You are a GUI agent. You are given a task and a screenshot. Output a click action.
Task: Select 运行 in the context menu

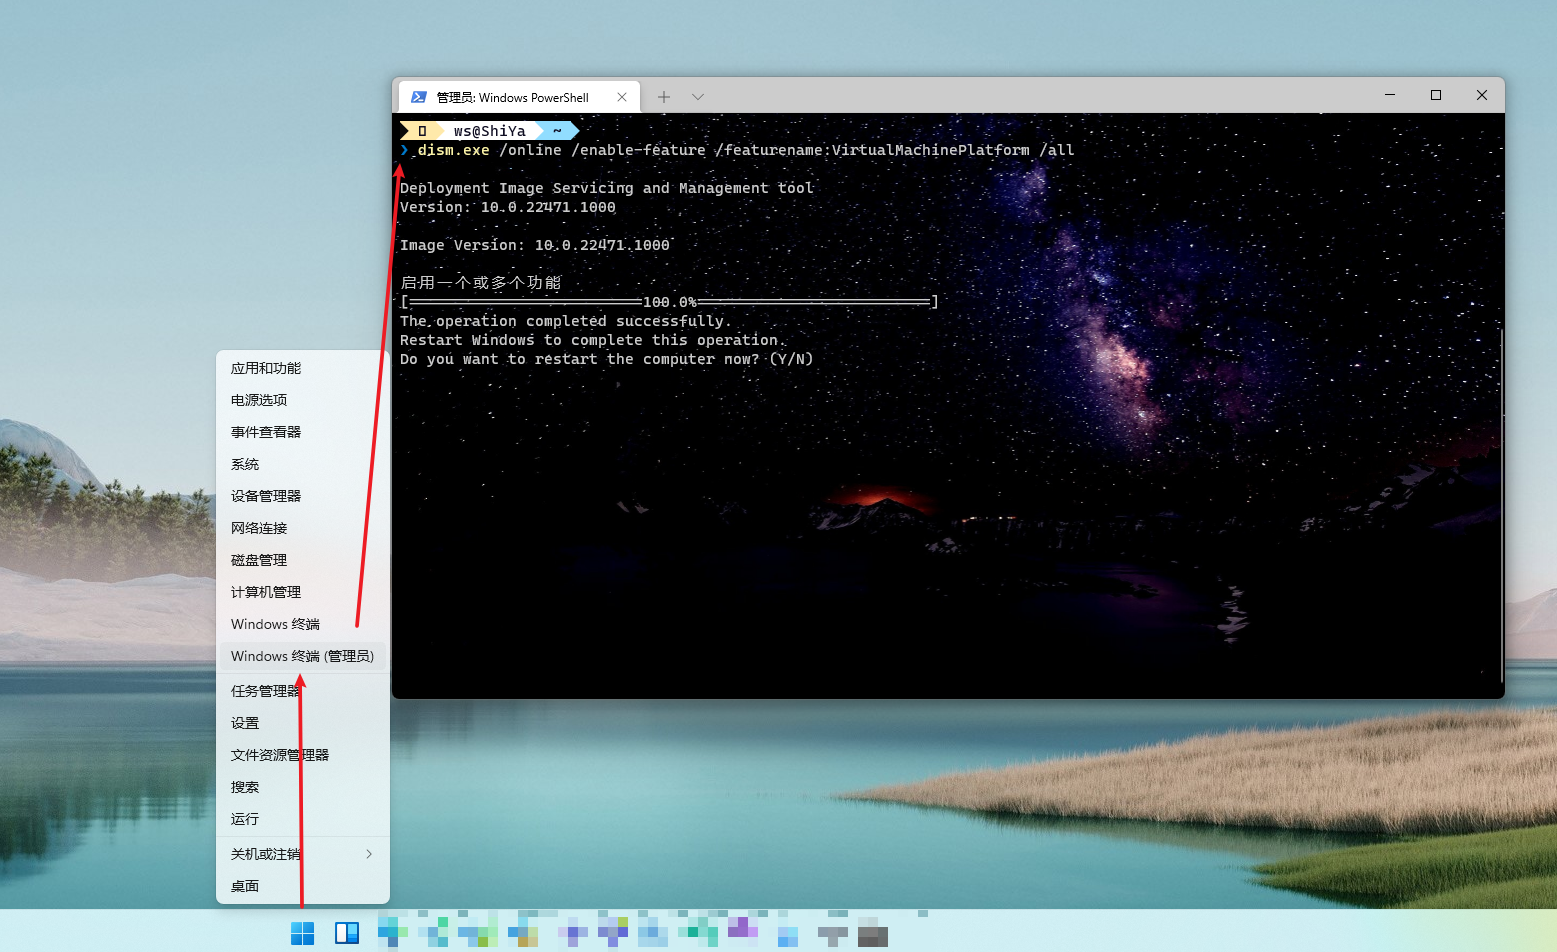[303, 819]
